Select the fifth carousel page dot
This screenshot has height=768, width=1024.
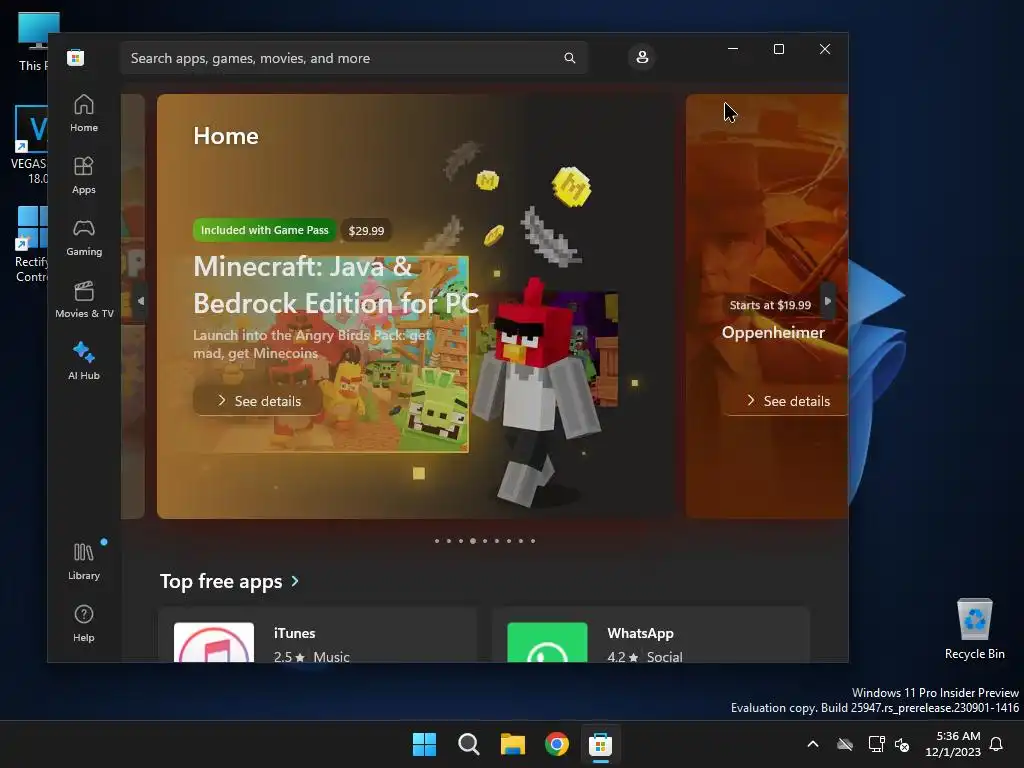coord(485,541)
